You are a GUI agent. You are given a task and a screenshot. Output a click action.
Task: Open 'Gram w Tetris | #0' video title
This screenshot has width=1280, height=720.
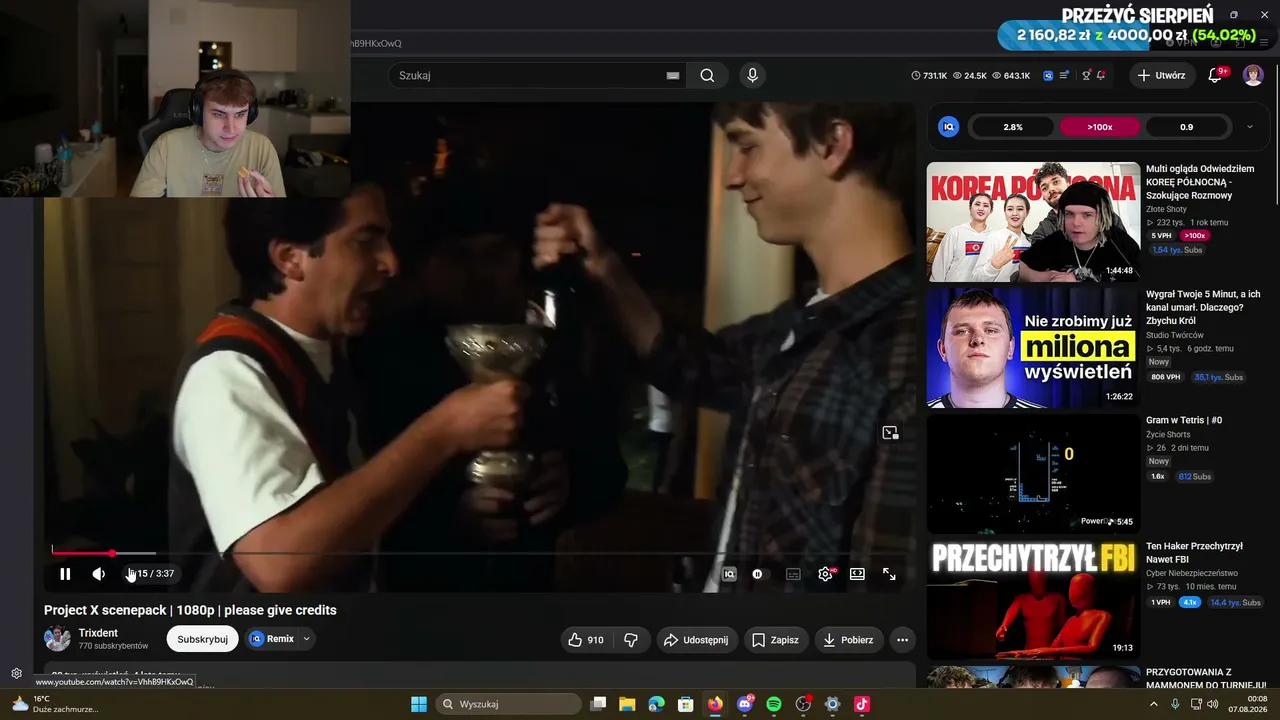tap(1184, 421)
